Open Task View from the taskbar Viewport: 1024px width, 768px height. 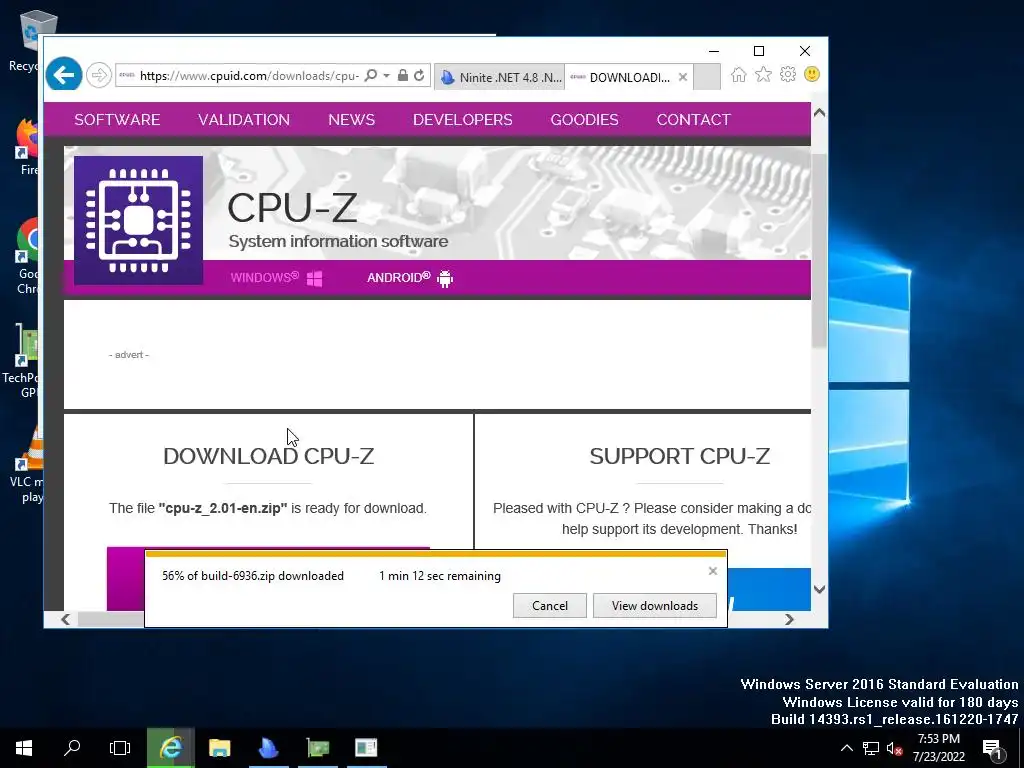[x=120, y=748]
